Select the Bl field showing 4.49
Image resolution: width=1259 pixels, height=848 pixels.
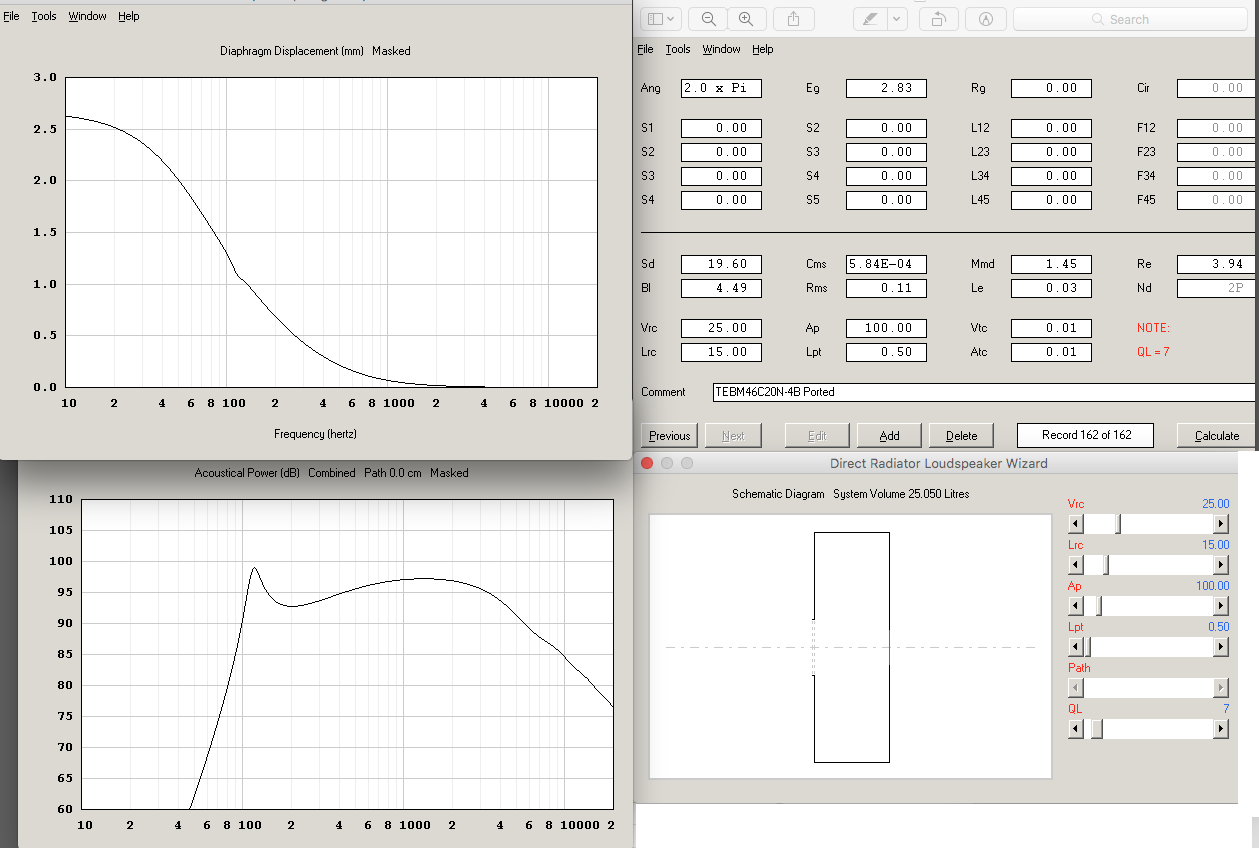click(x=721, y=288)
